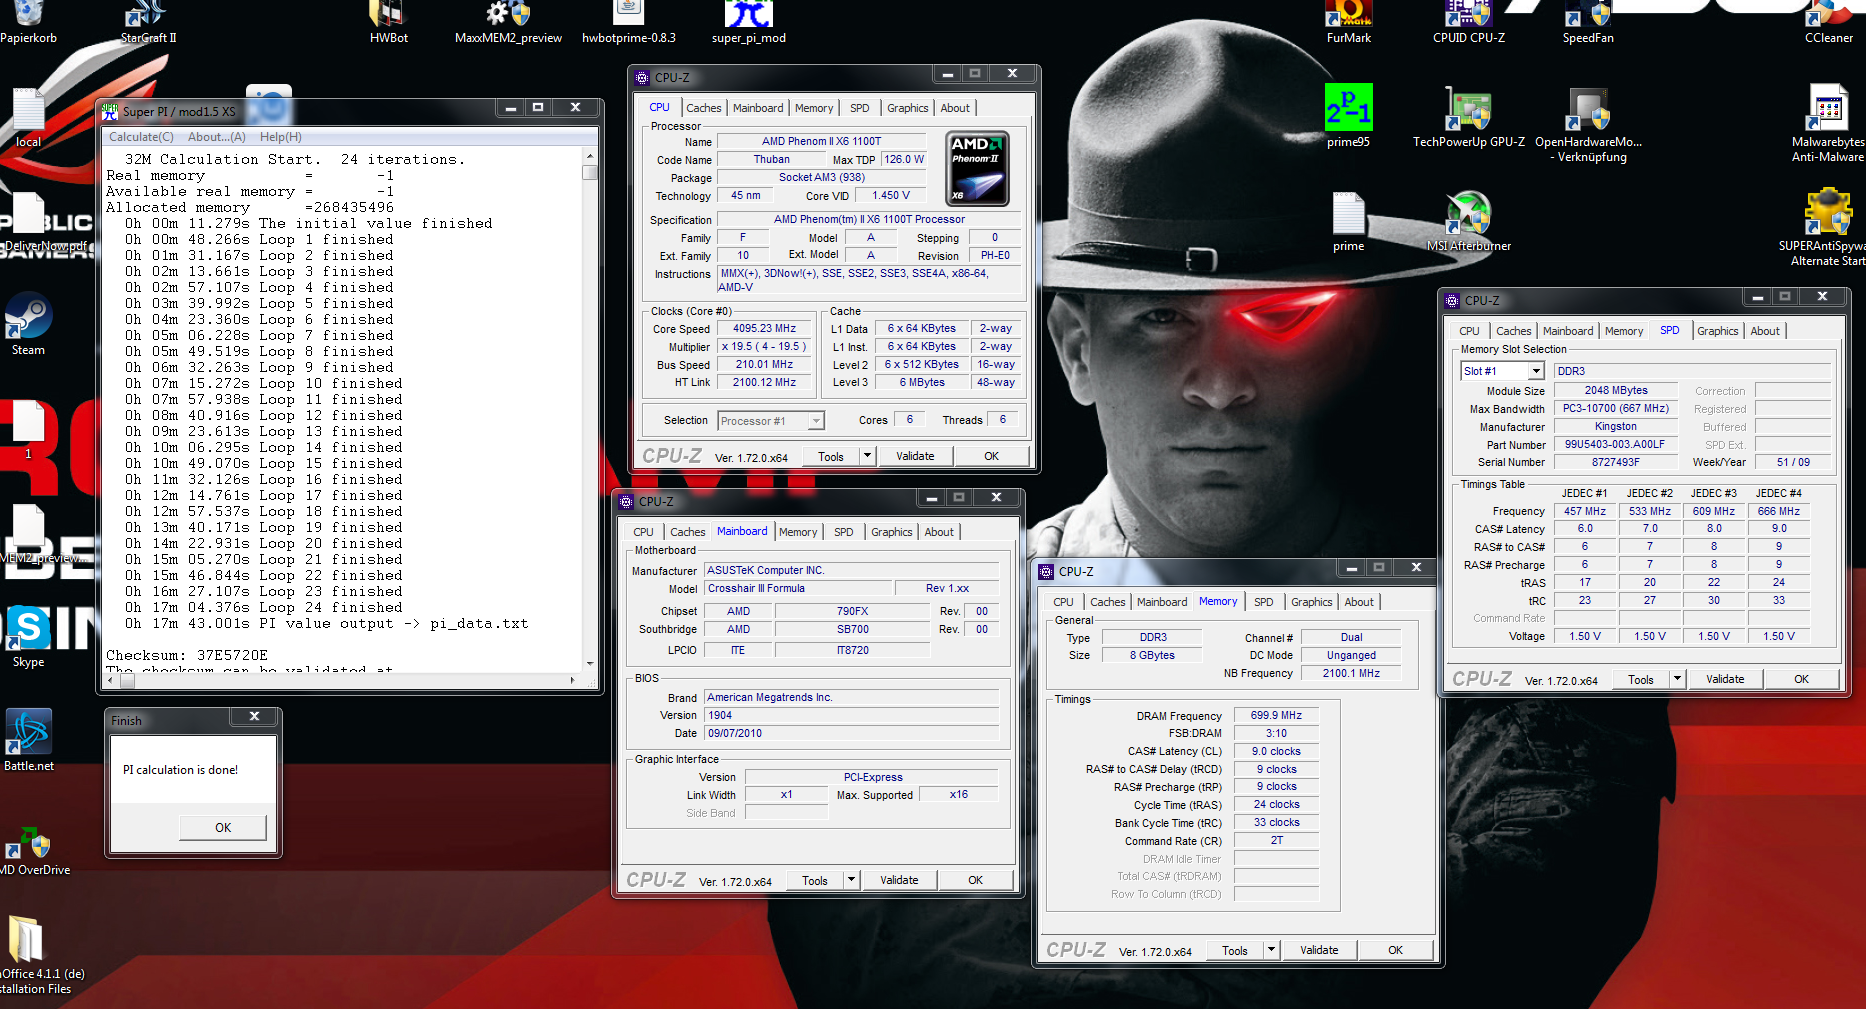1866x1009 pixels.
Task: Open the hwbotprime-0.8.3 desktop icon
Action: (628, 22)
